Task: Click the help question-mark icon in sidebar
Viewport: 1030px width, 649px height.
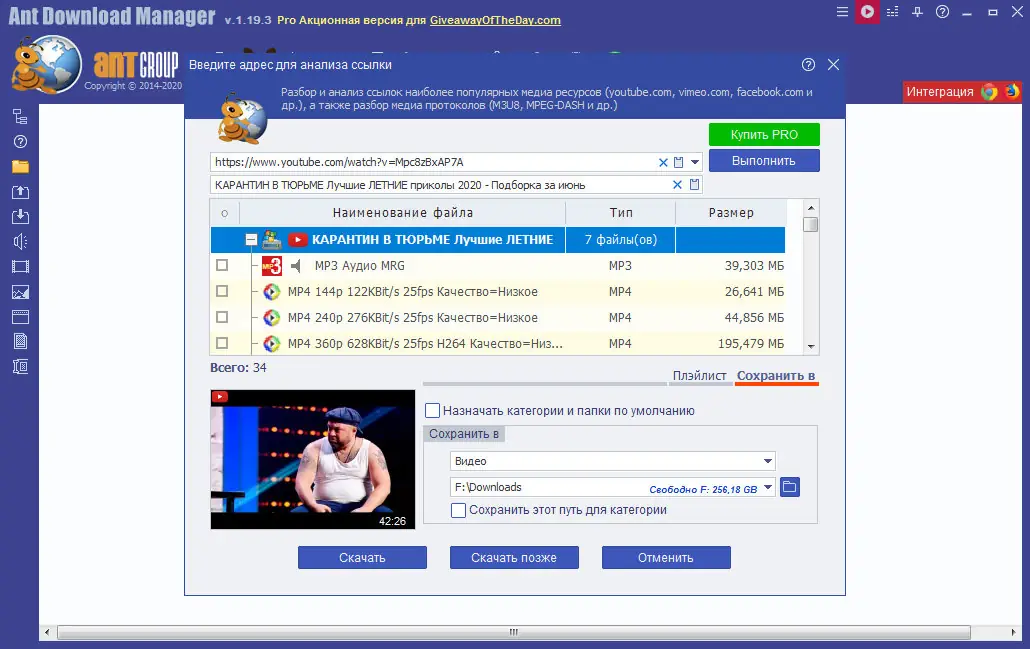Action: click(x=18, y=141)
